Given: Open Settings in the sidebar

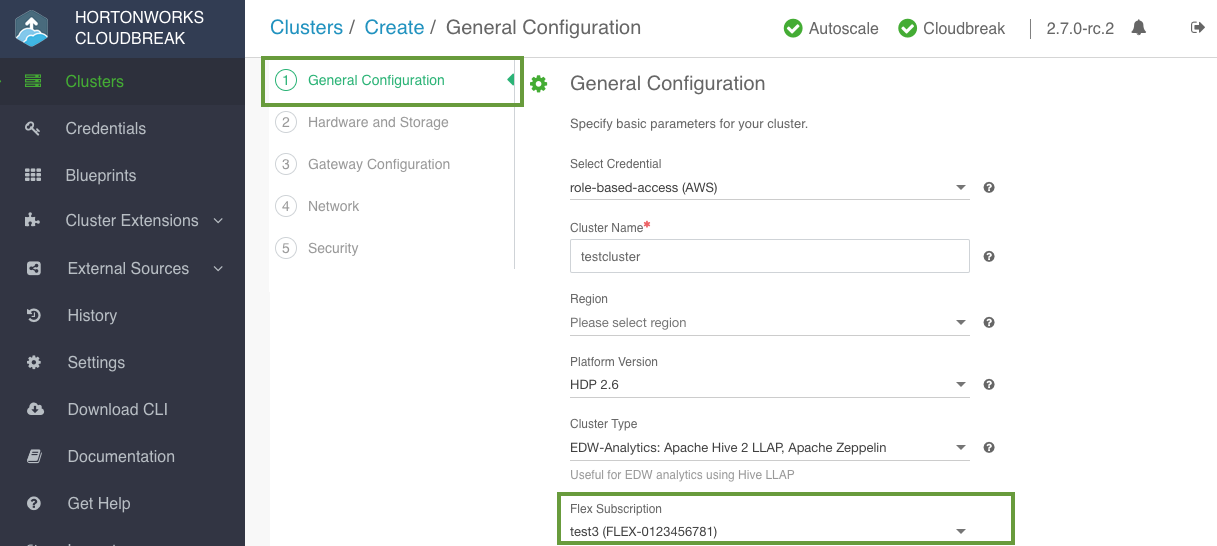Looking at the screenshot, I should [x=96, y=362].
